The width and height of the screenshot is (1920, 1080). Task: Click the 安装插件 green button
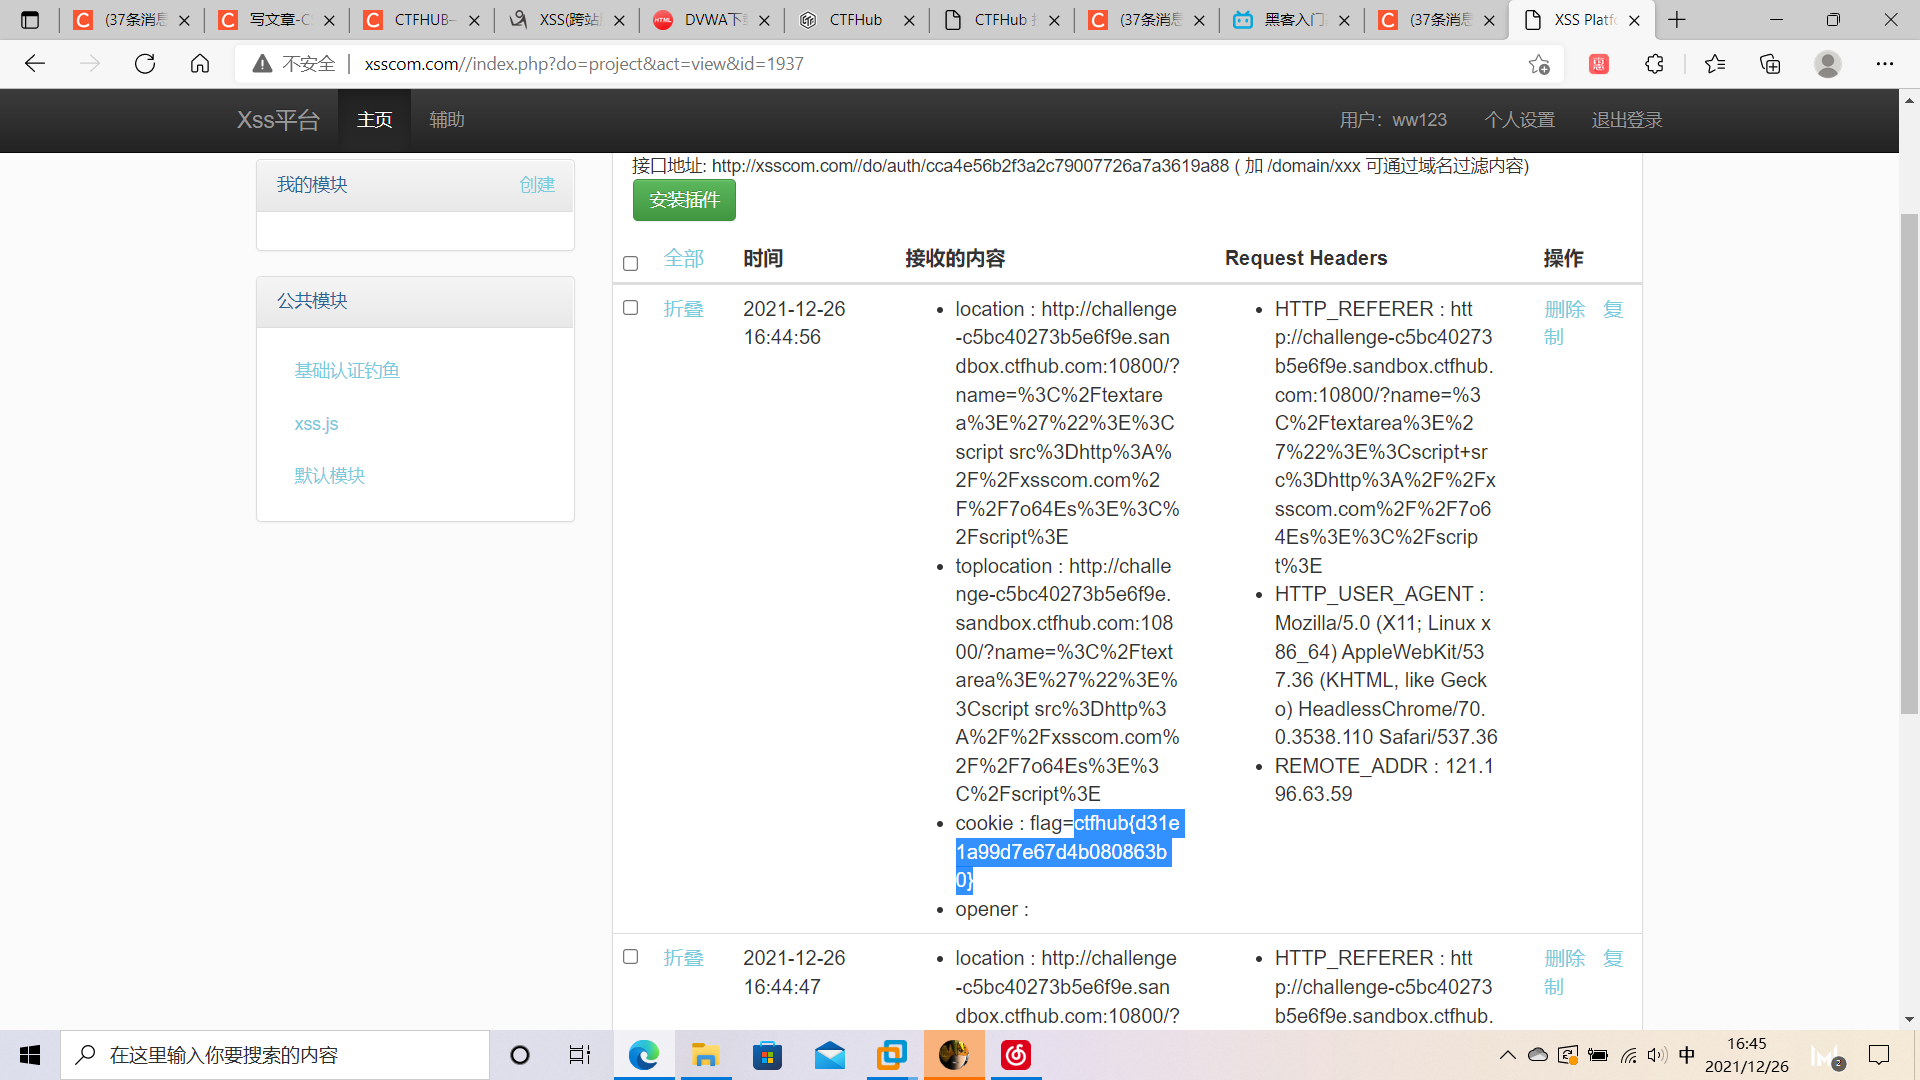(x=683, y=200)
